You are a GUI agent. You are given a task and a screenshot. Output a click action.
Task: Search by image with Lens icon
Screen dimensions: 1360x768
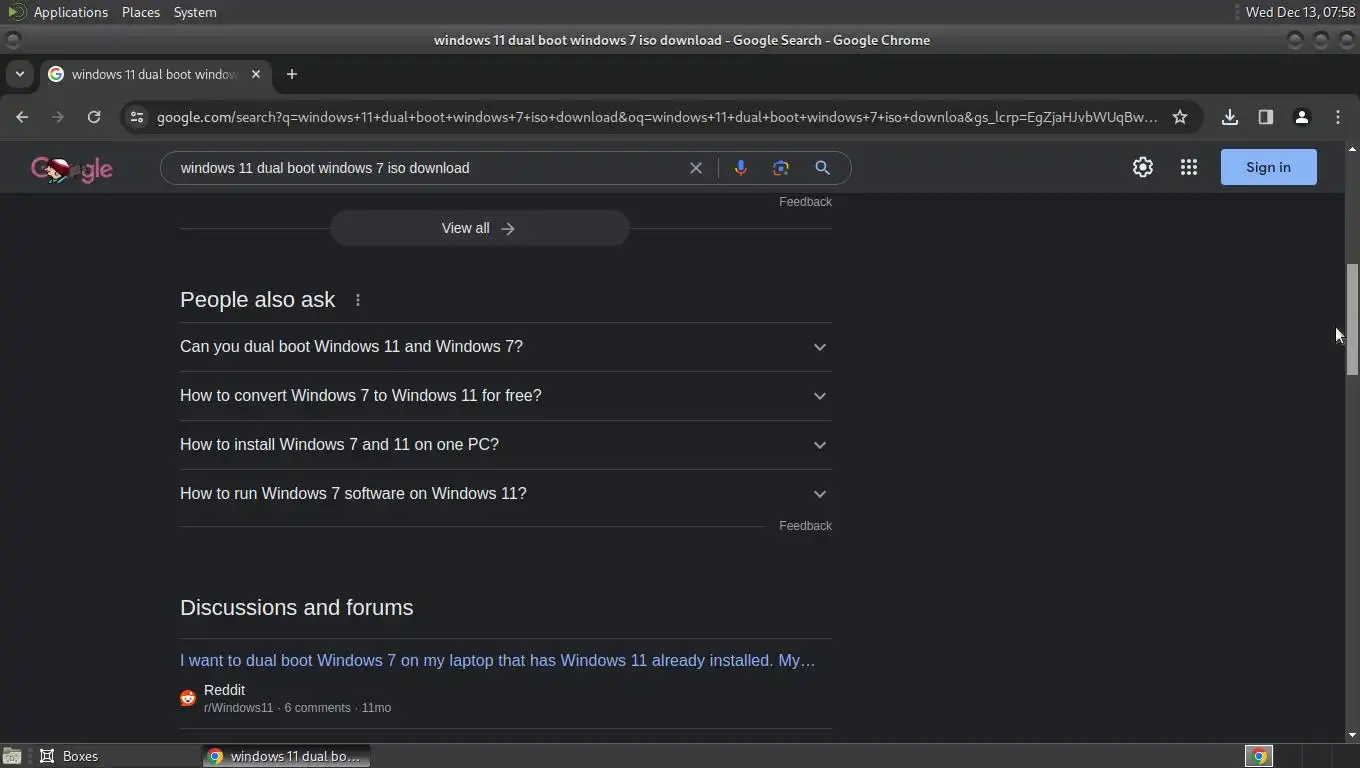pyautogui.click(x=781, y=168)
